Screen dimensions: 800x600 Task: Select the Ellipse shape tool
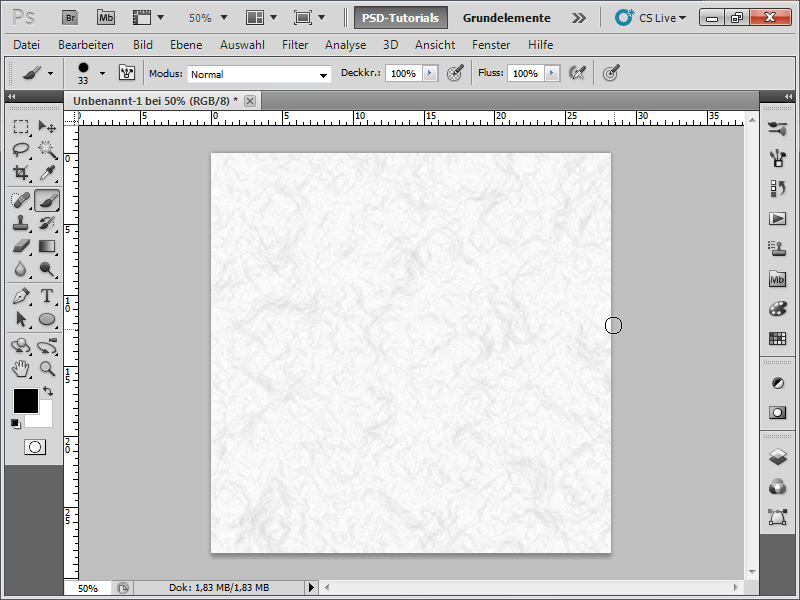click(x=47, y=319)
